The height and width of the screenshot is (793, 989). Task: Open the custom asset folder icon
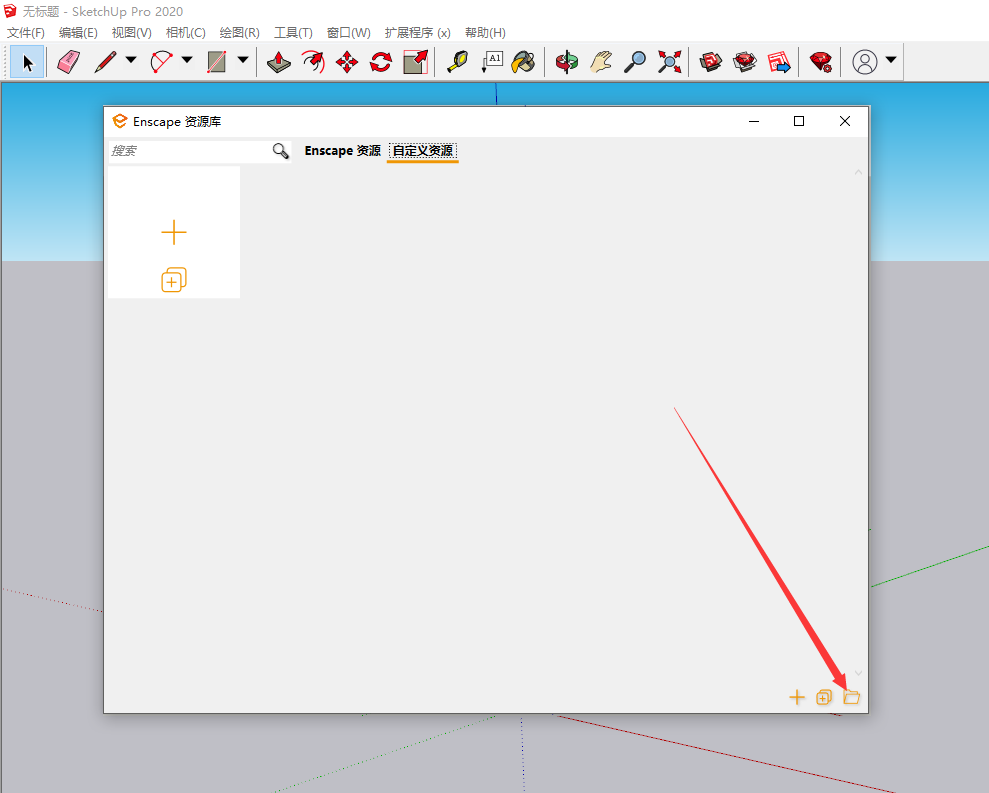click(851, 696)
